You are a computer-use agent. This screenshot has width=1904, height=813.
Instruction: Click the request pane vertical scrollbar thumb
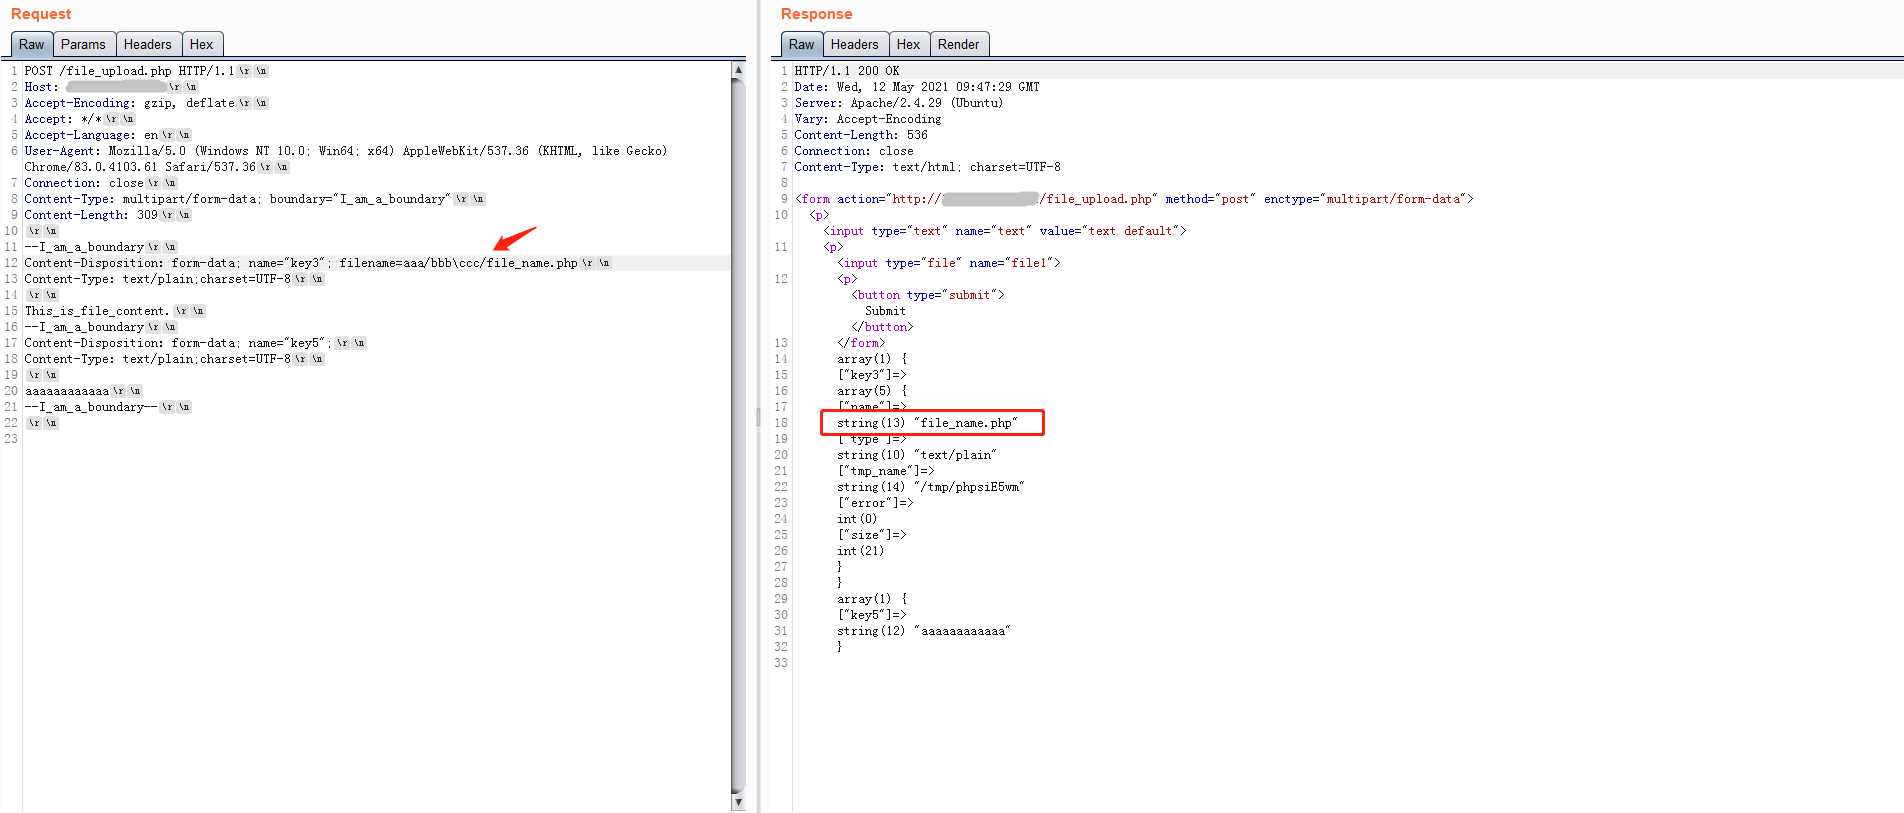pyautogui.click(x=738, y=430)
